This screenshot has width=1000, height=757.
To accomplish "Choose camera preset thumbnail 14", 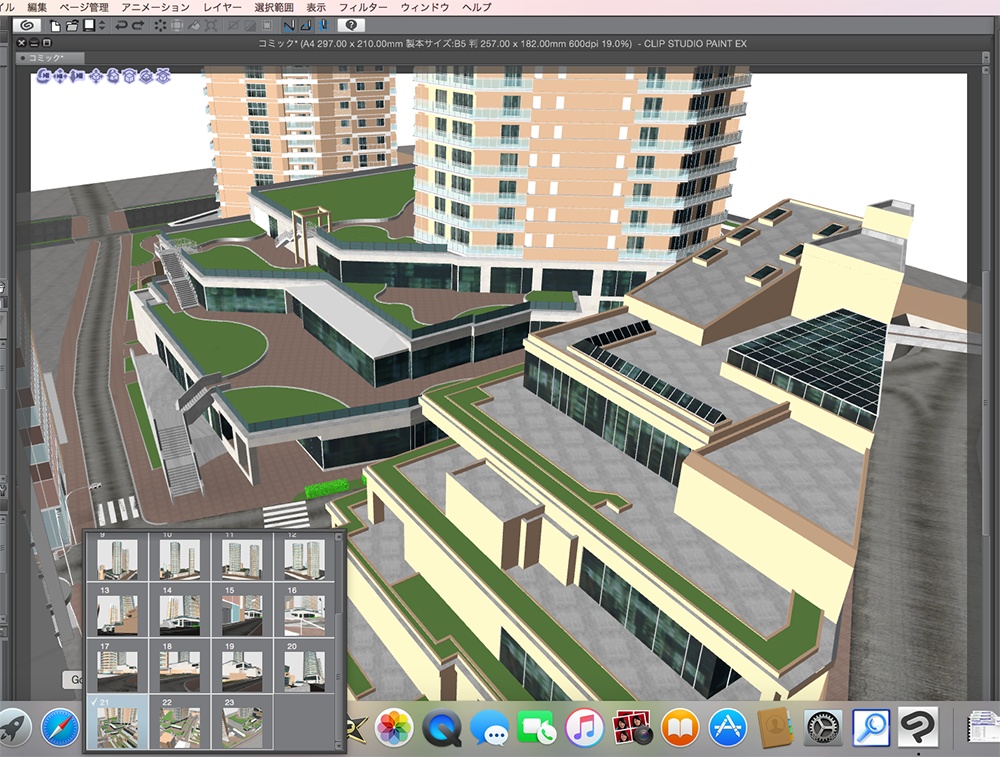I will tap(180, 610).
